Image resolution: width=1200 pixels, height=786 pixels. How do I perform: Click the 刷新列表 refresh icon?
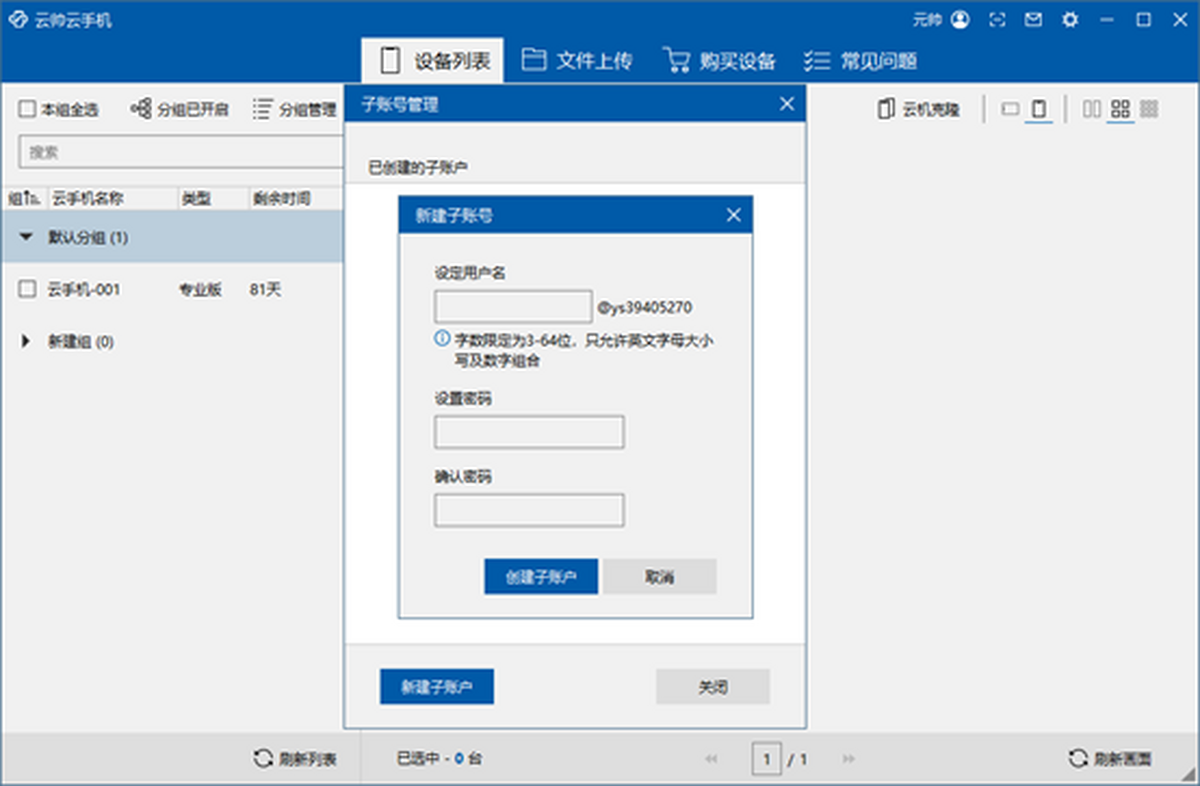(262, 758)
